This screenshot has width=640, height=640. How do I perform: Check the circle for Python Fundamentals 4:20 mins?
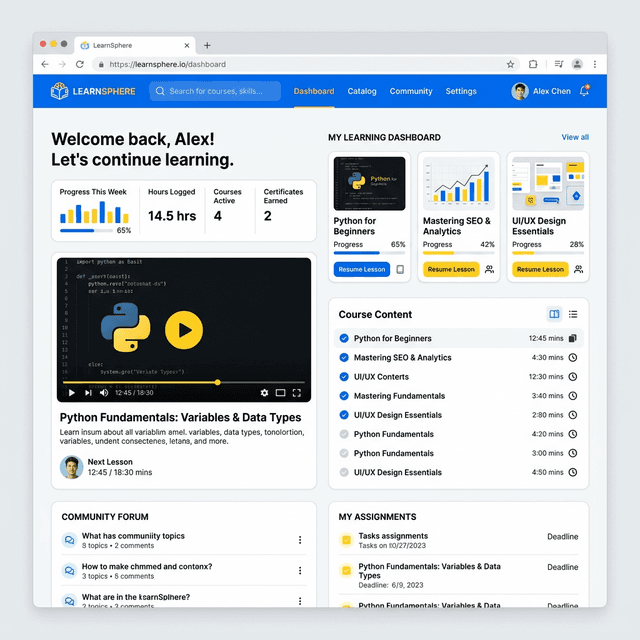(344, 434)
